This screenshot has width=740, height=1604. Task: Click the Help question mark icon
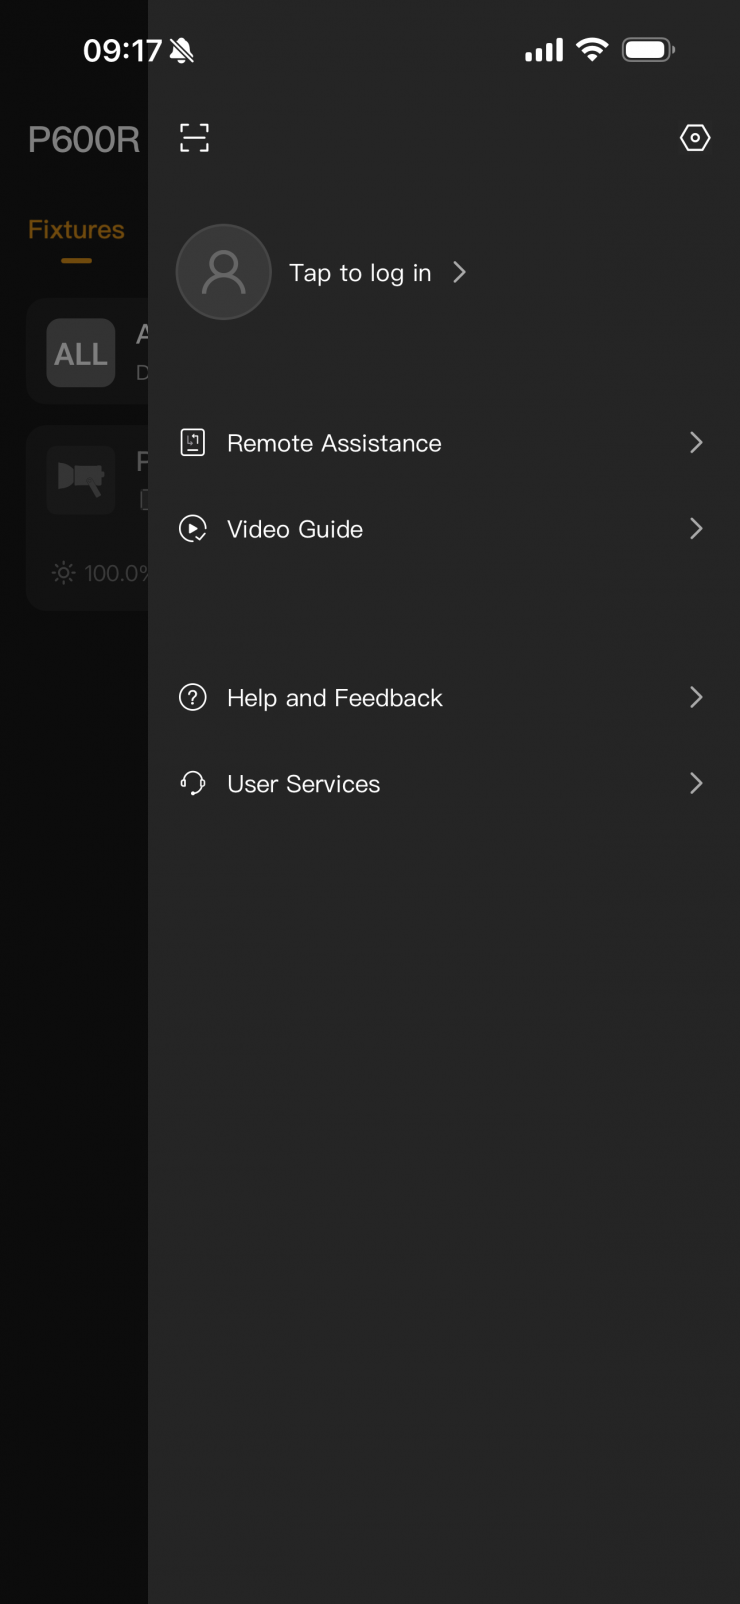point(192,697)
